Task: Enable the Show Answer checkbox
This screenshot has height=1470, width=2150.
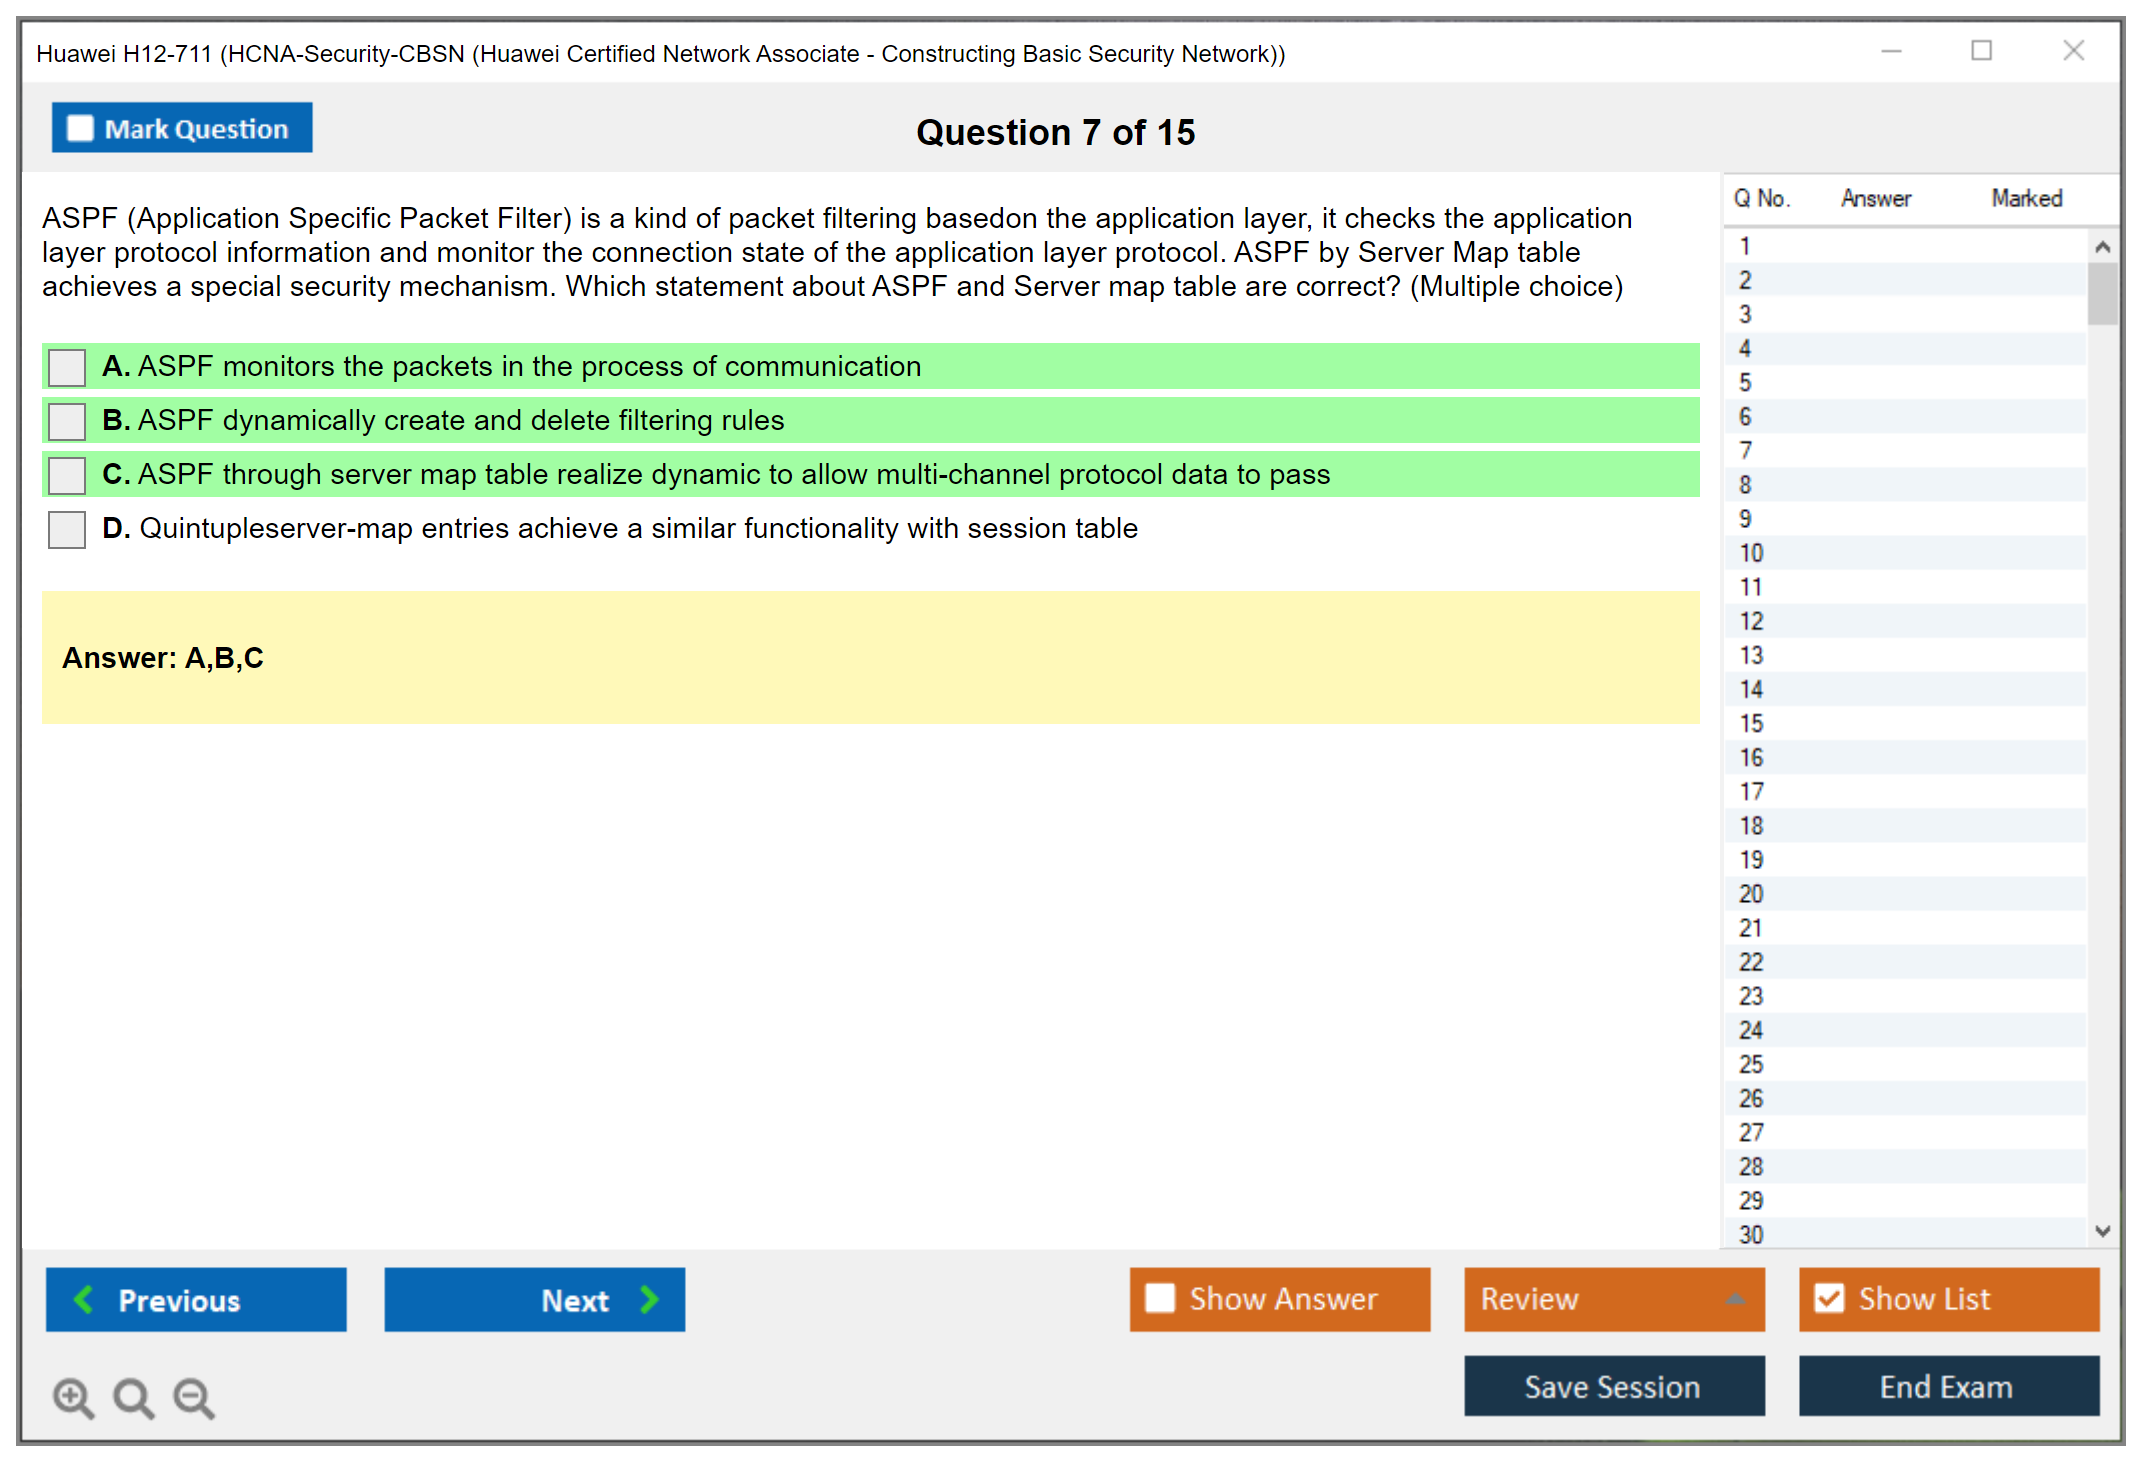Action: tap(1160, 1298)
